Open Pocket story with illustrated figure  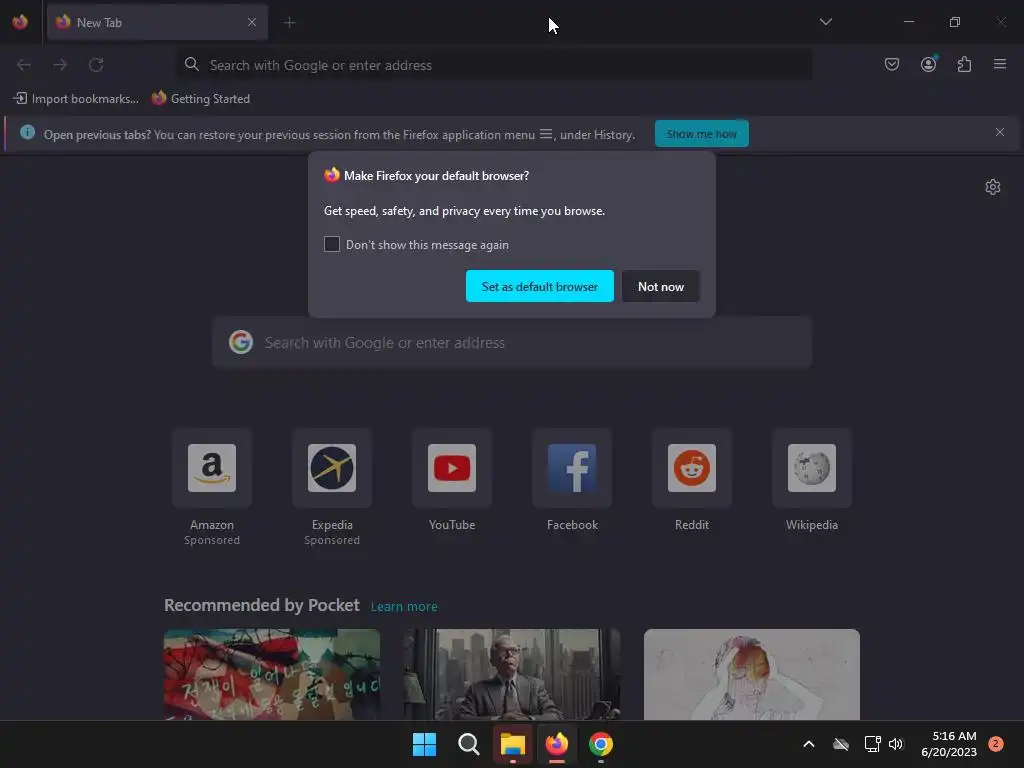click(752, 674)
